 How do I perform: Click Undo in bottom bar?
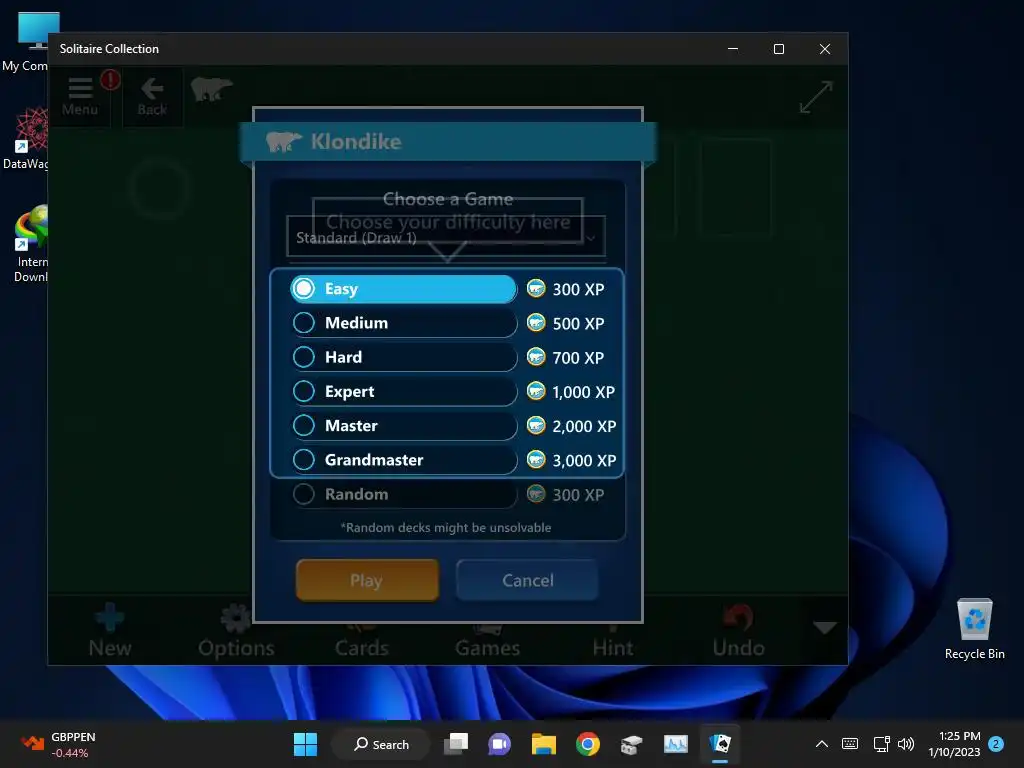pos(738,630)
